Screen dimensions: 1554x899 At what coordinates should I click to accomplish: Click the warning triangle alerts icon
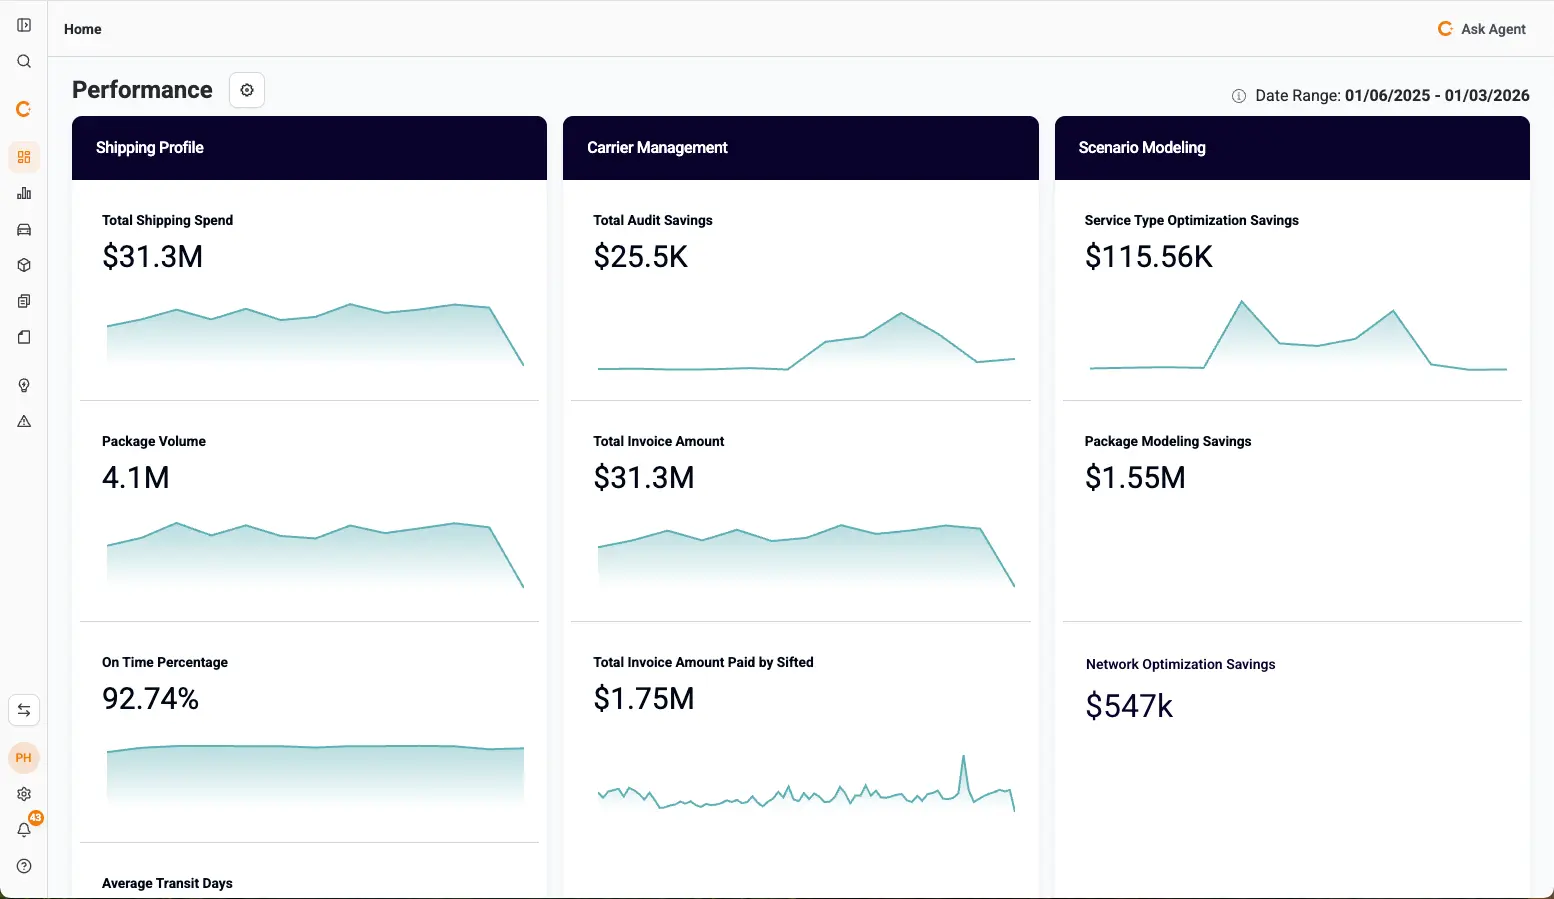24,421
